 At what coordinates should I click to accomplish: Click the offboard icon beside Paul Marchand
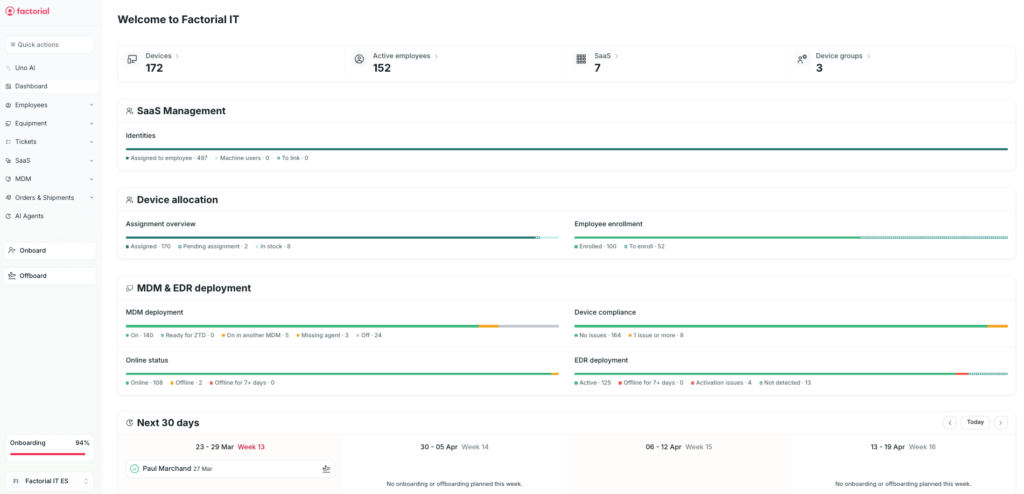(326, 469)
